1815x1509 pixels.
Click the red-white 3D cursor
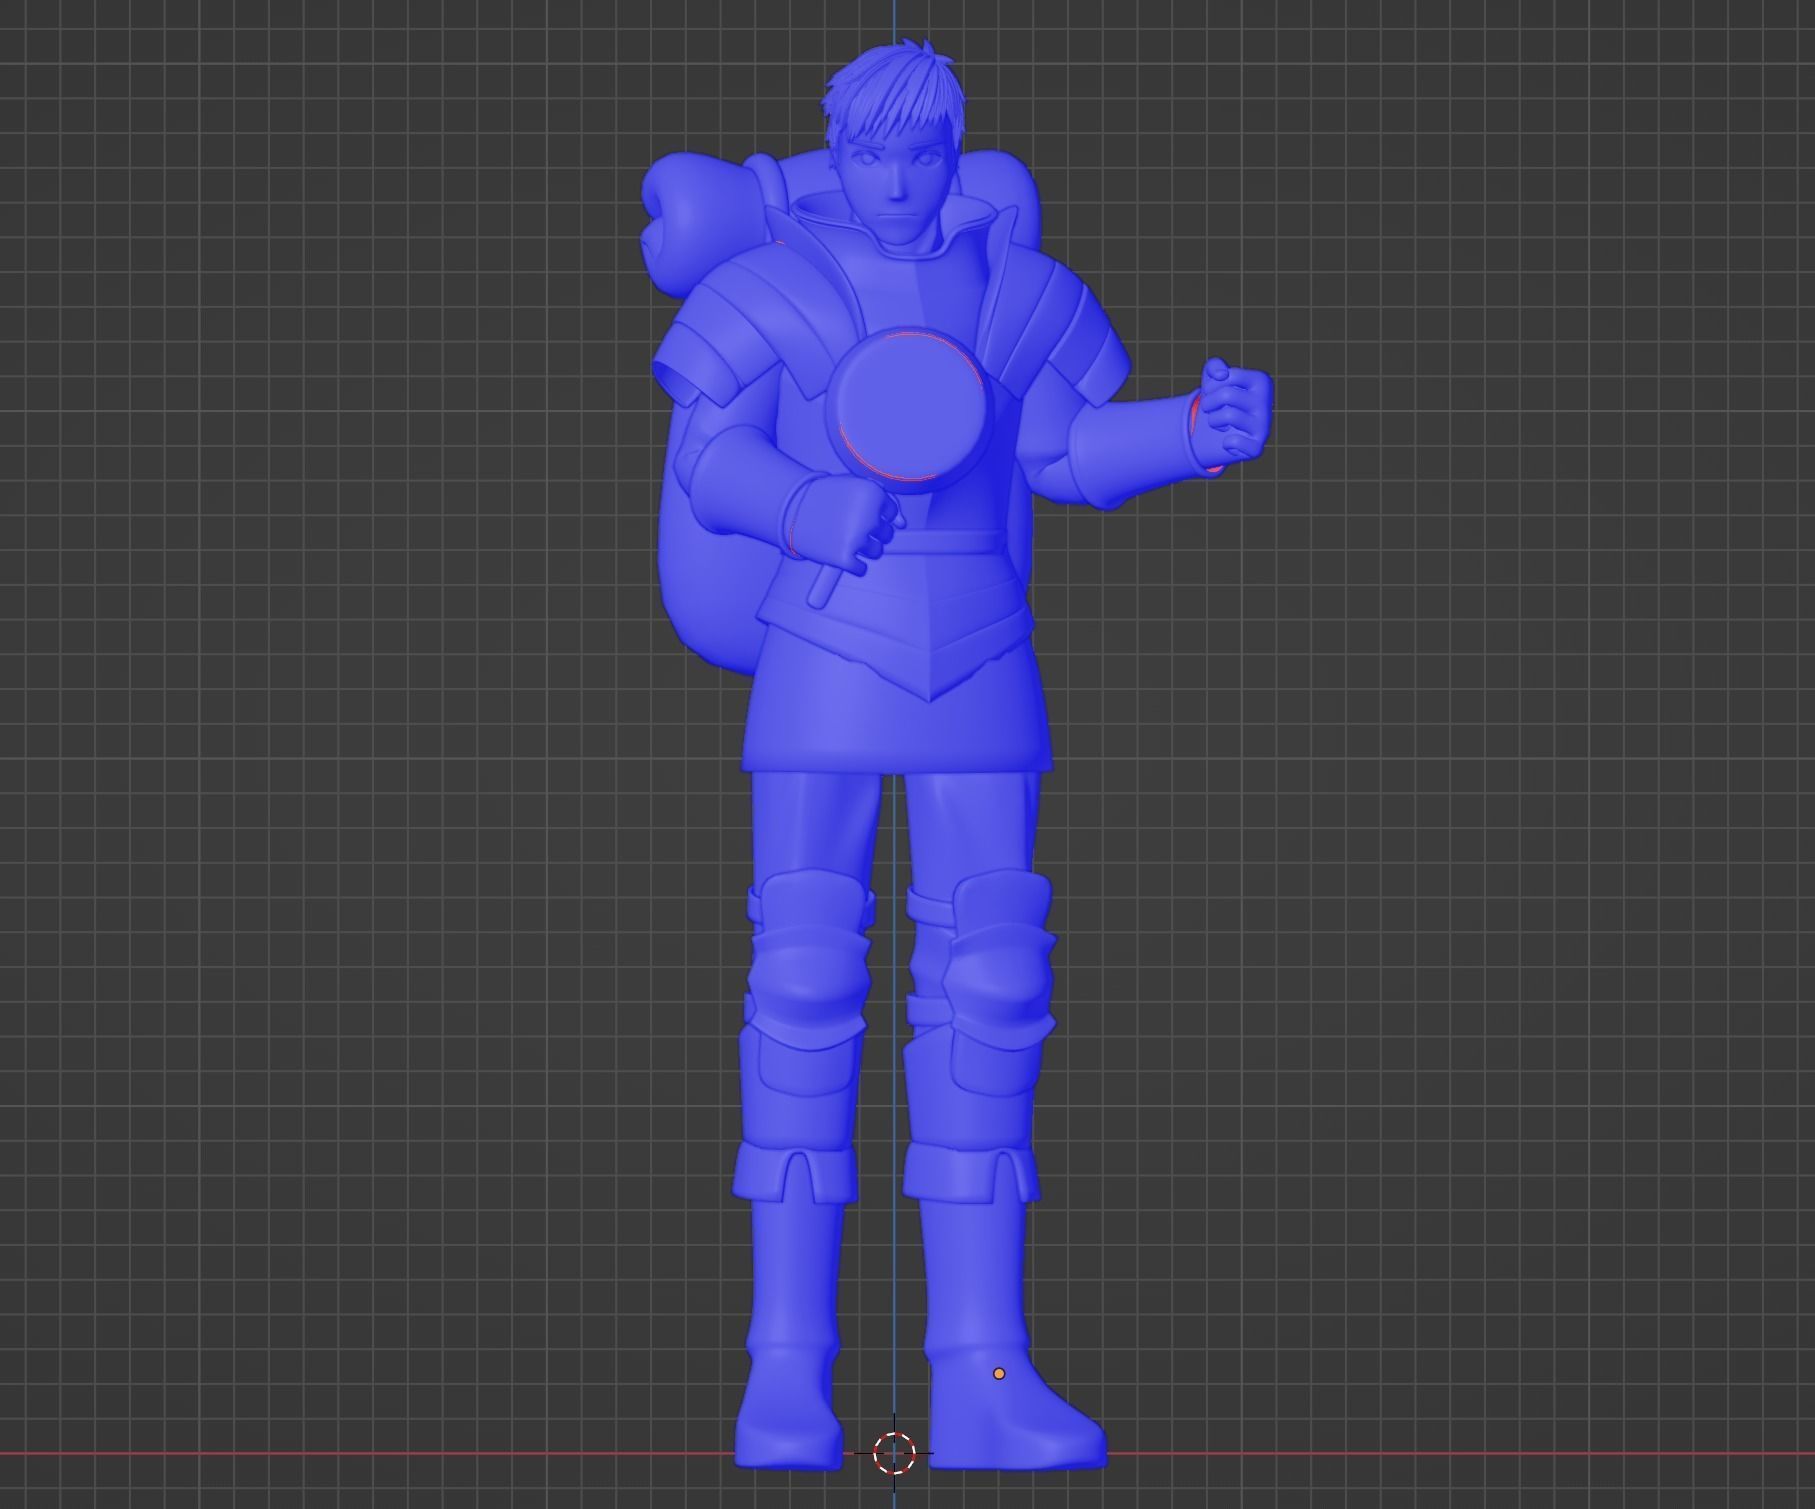point(894,1453)
